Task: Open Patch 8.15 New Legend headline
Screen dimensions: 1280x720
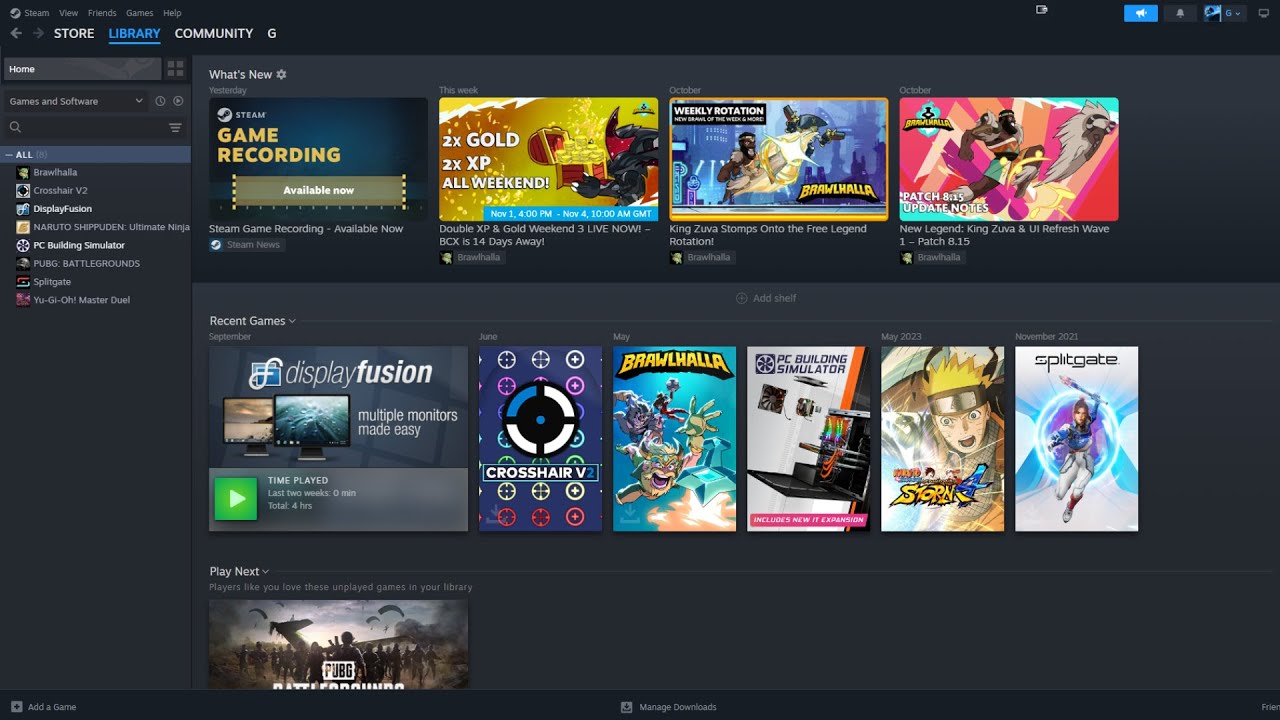Action: click(1004, 235)
